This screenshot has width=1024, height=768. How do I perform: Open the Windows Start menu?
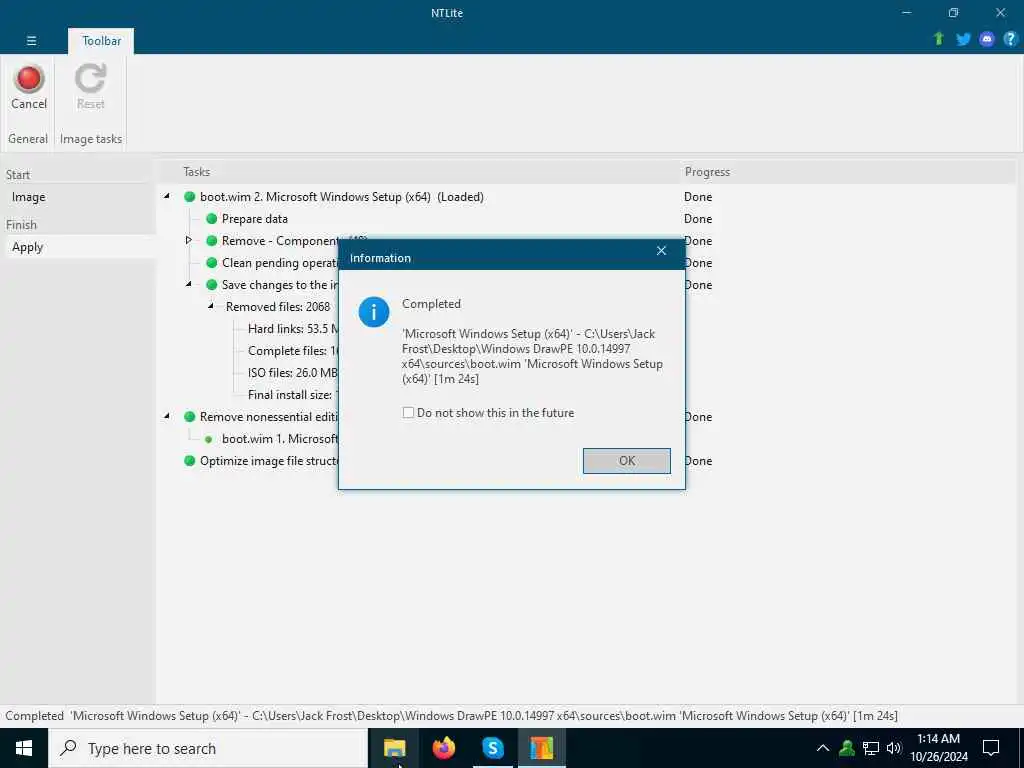(x=24, y=748)
